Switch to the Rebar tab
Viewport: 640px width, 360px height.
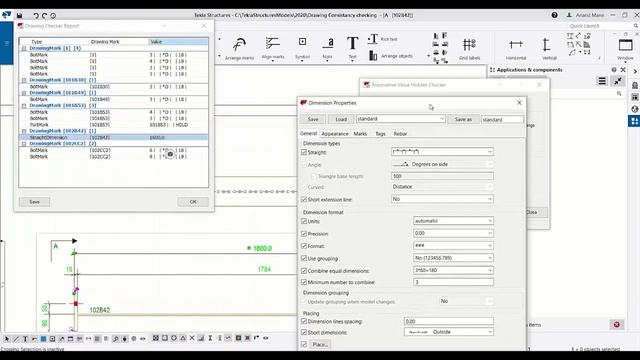tap(400, 134)
